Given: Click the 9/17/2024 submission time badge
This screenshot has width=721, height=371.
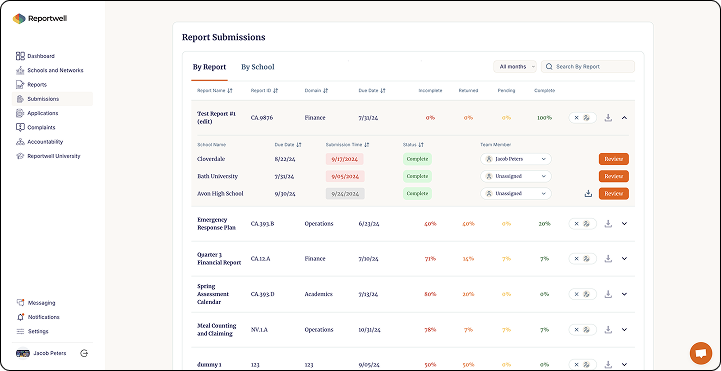Looking at the screenshot, I should pos(345,159).
